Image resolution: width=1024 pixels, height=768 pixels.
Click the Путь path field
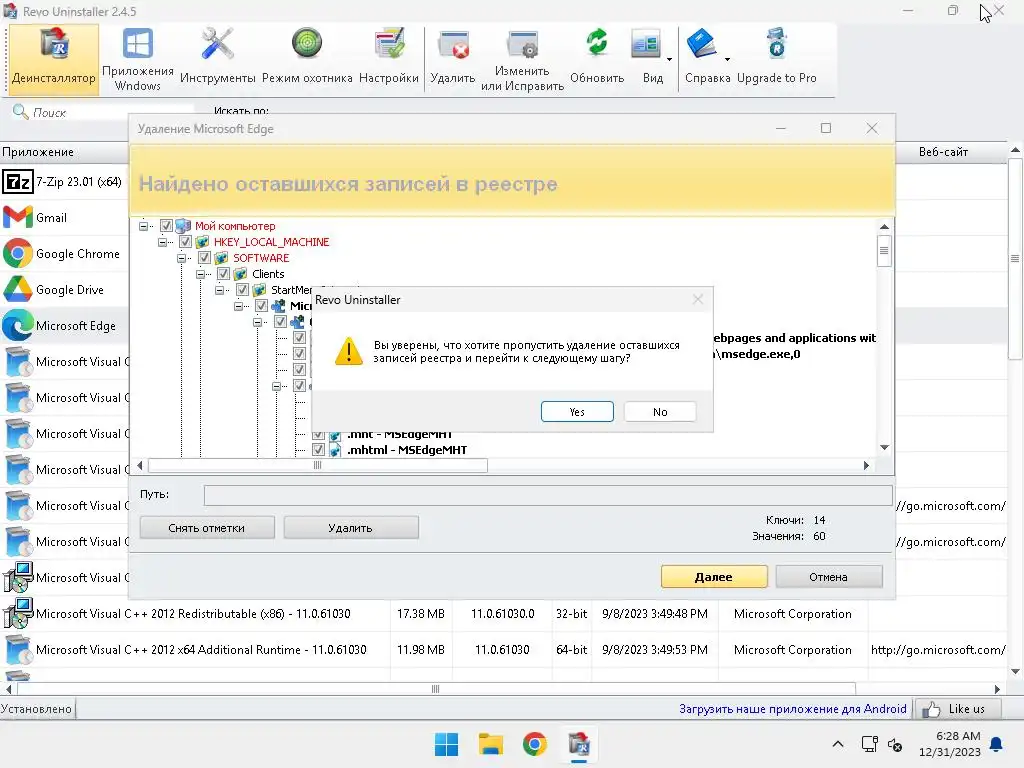(x=548, y=495)
